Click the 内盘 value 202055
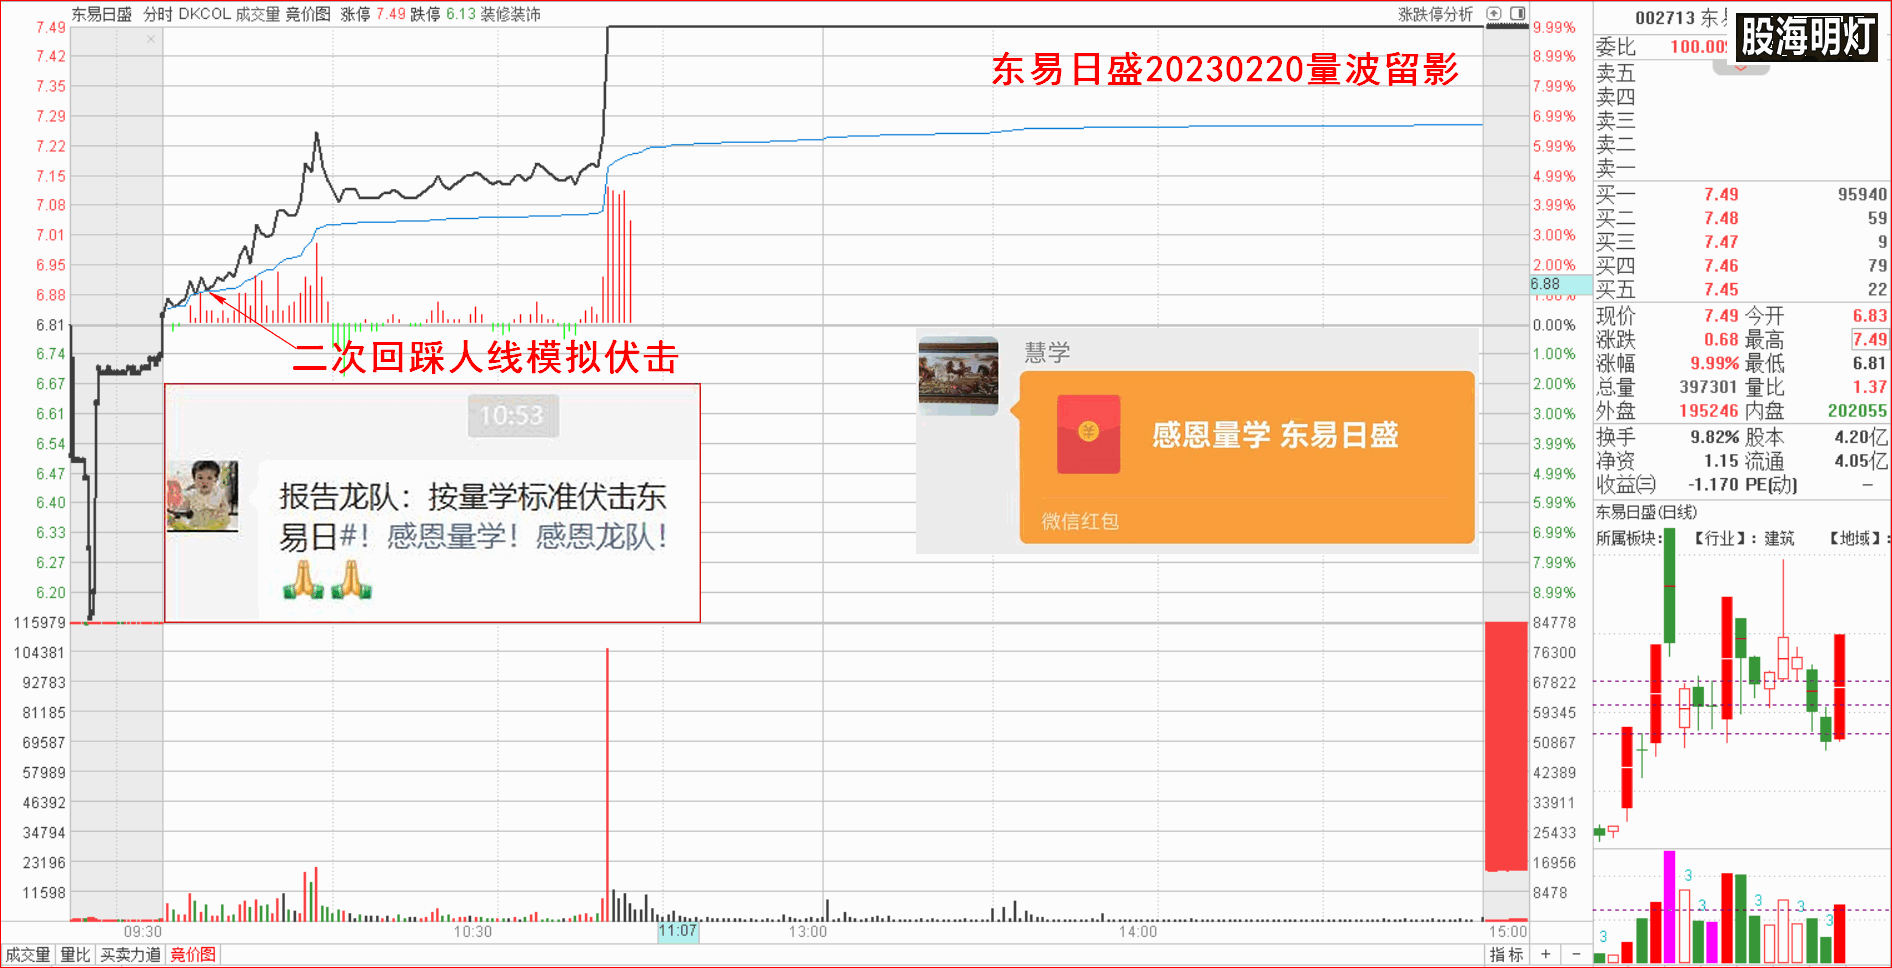 coord(1857,411)
